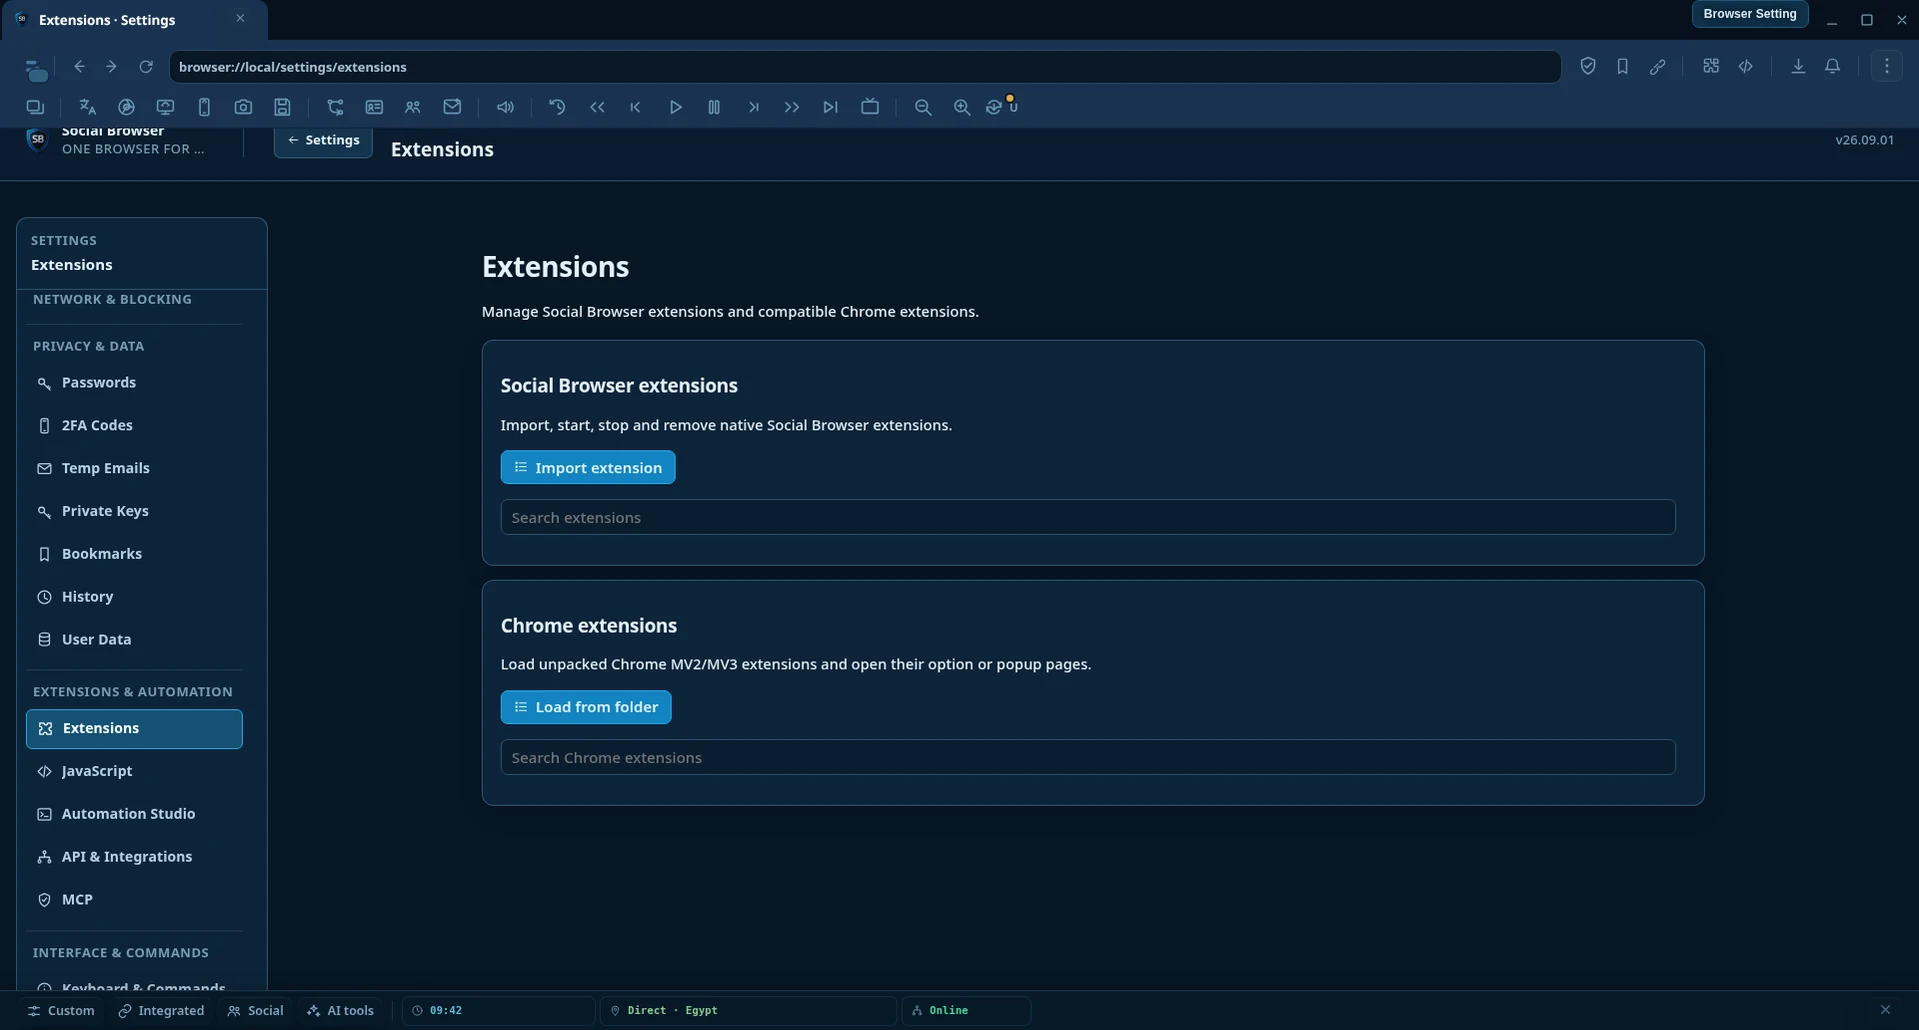Open MCP in the sidebar
This screenshot has height=1030, width=1919.
click(x=134, y=900)
